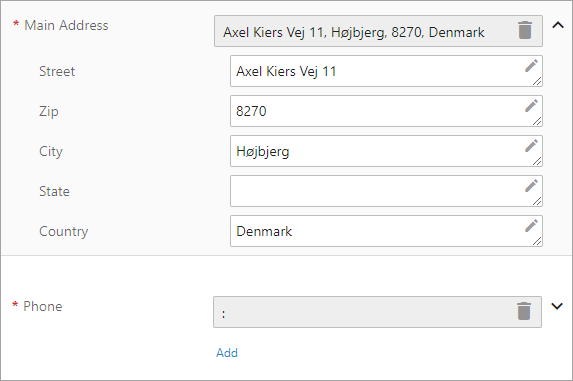The image size is (573, 381).
Task: Focus the Zip field showing 8270
Action: point(386,111)
